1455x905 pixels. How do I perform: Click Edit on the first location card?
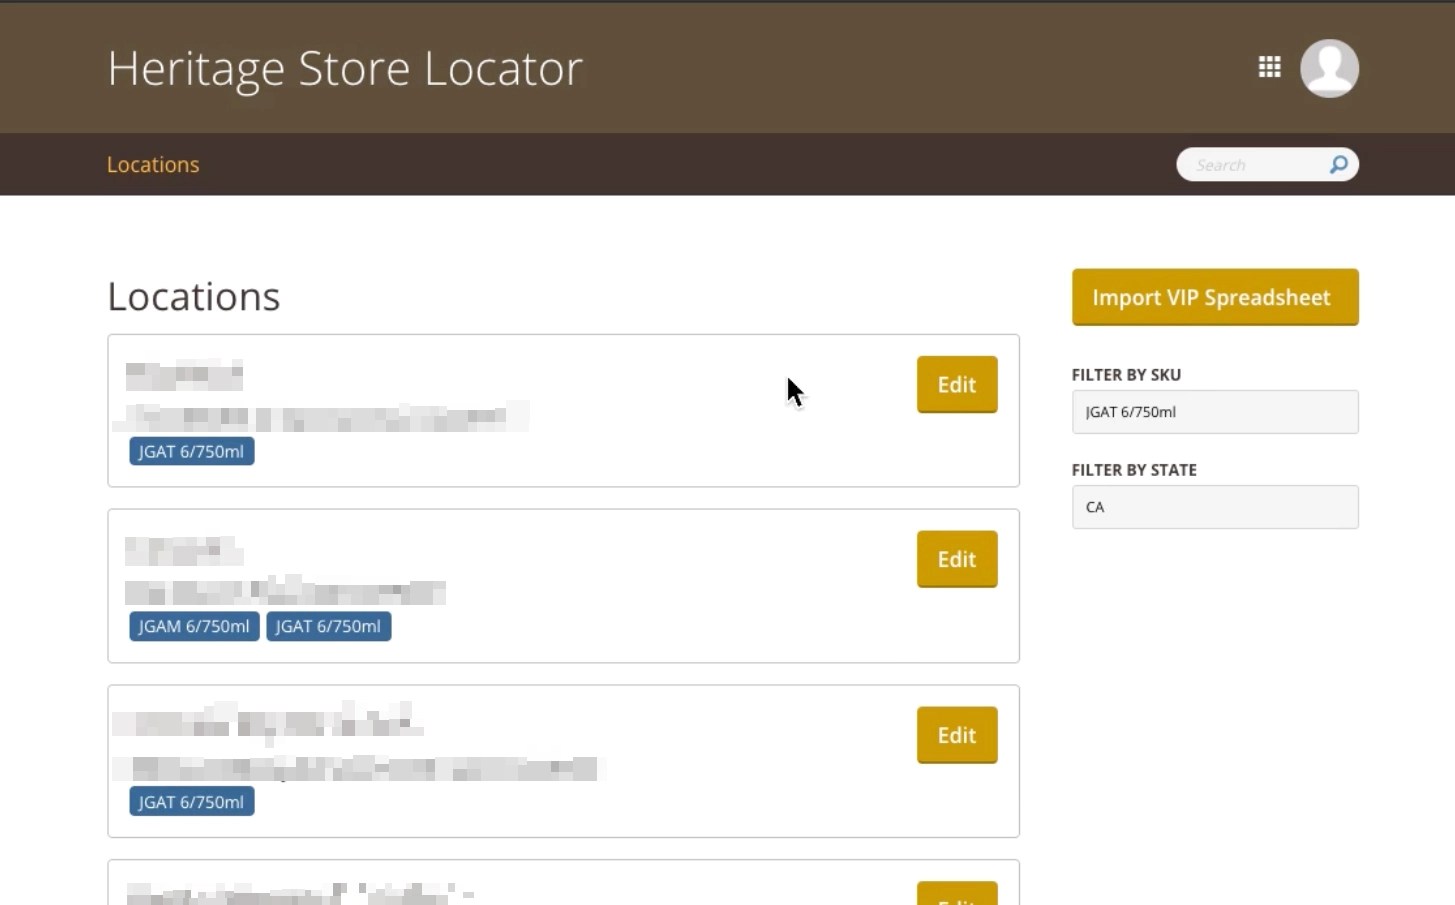pos(956,384)
